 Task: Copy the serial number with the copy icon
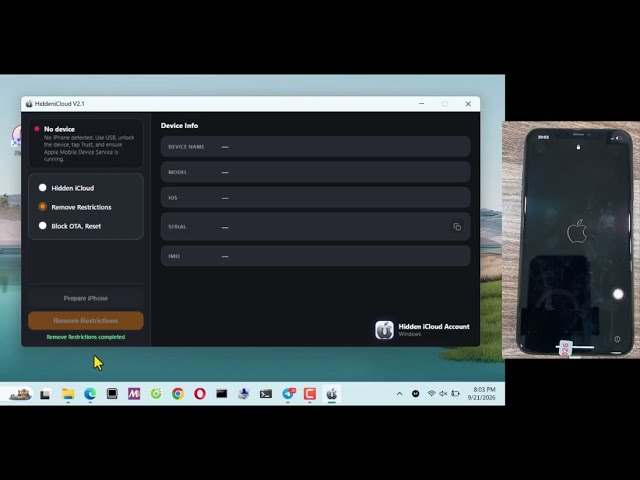[457, 227]
